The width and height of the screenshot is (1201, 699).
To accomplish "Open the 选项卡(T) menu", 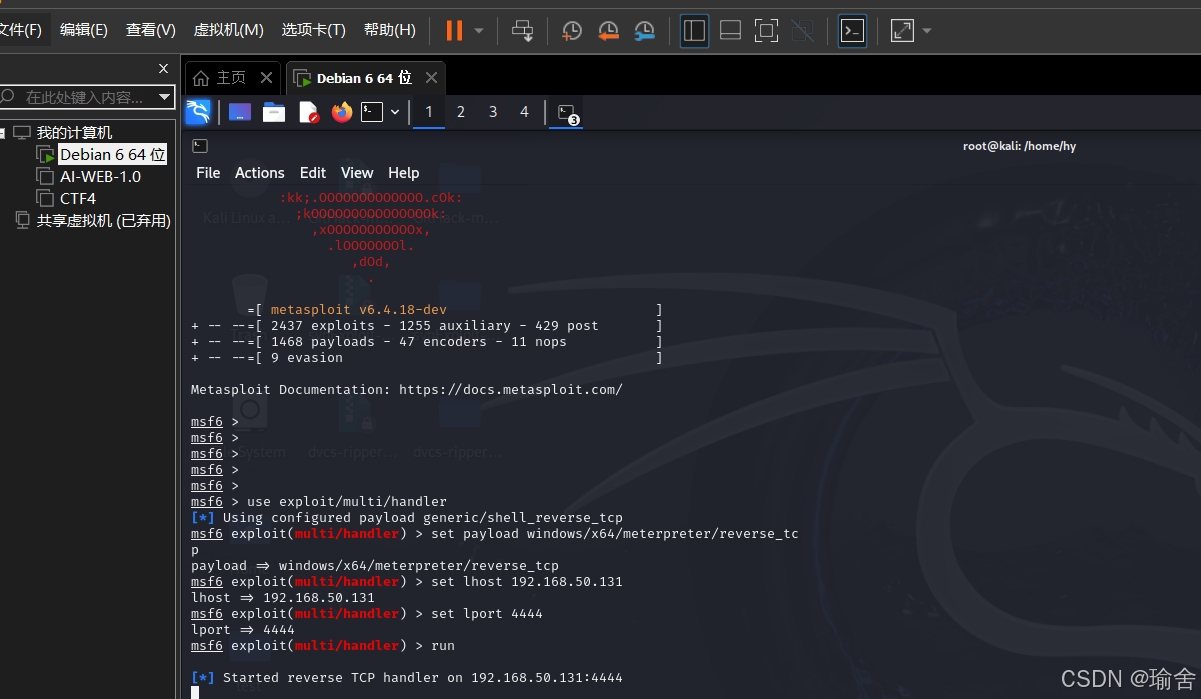I will click(x=313, y=30).
